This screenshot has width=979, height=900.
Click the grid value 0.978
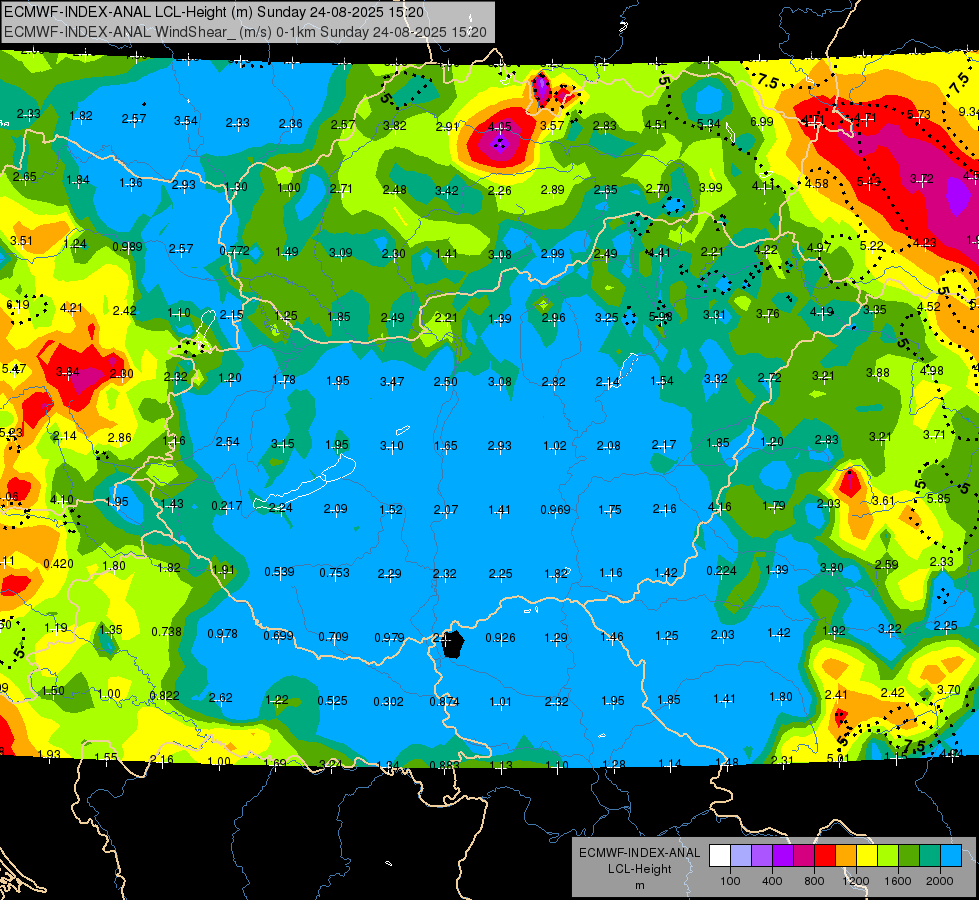(222, 634)
